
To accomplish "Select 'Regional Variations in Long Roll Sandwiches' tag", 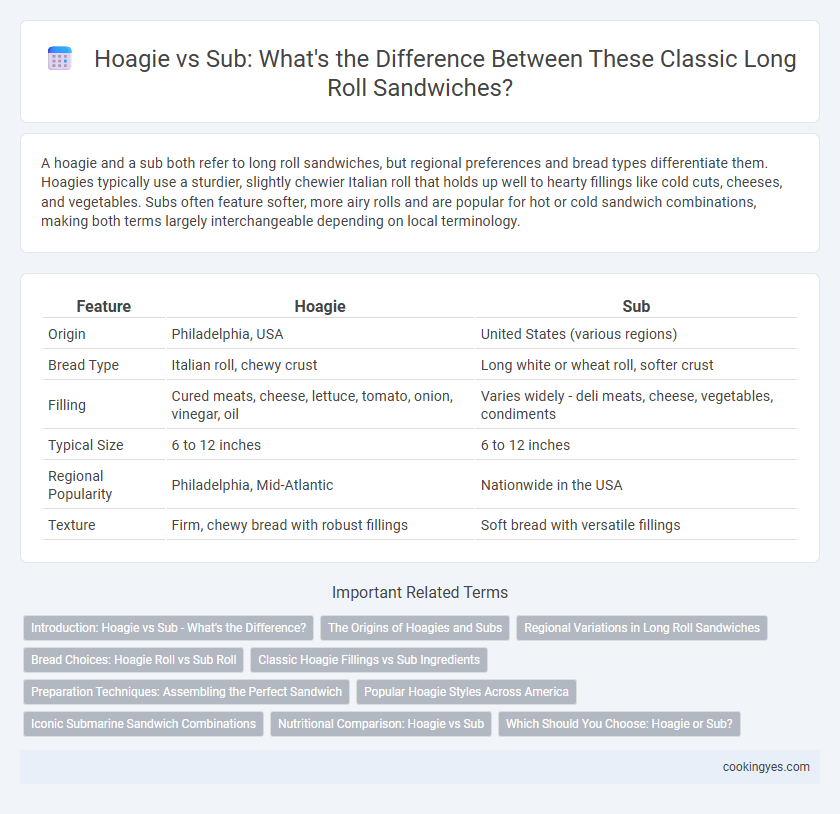I will [x=642, y=628].
